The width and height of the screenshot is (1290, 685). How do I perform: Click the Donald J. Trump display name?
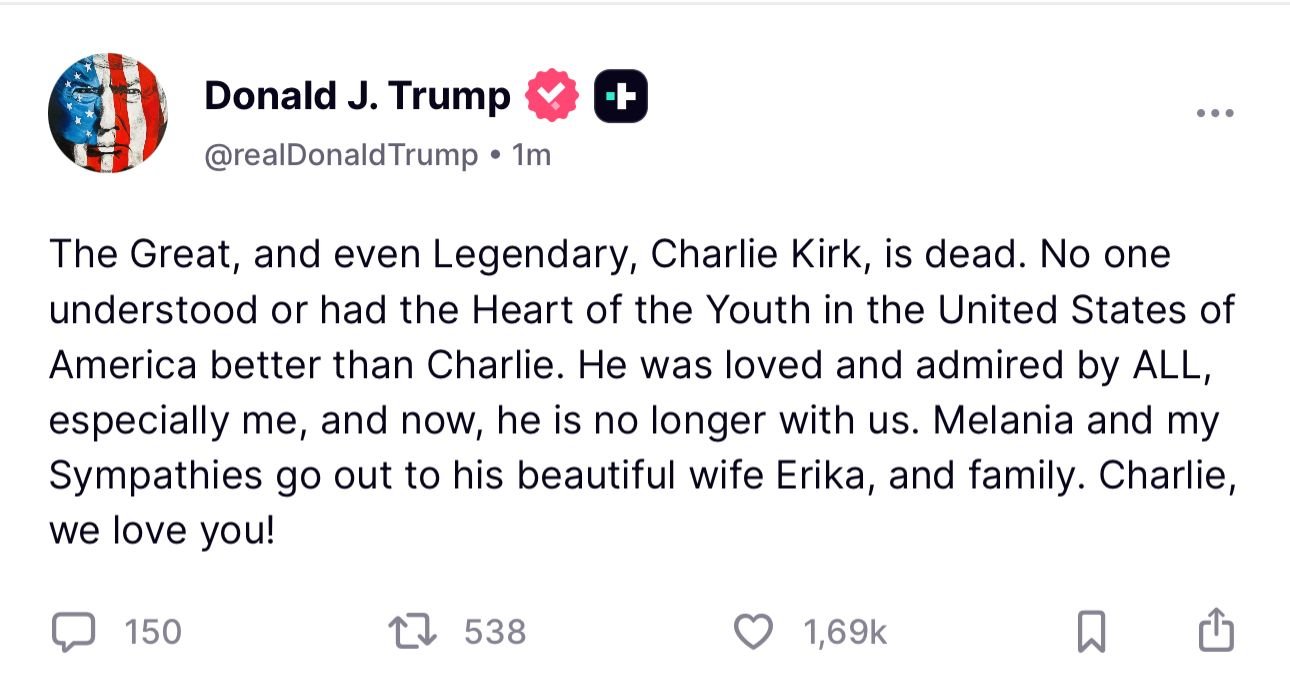[357, 96]
